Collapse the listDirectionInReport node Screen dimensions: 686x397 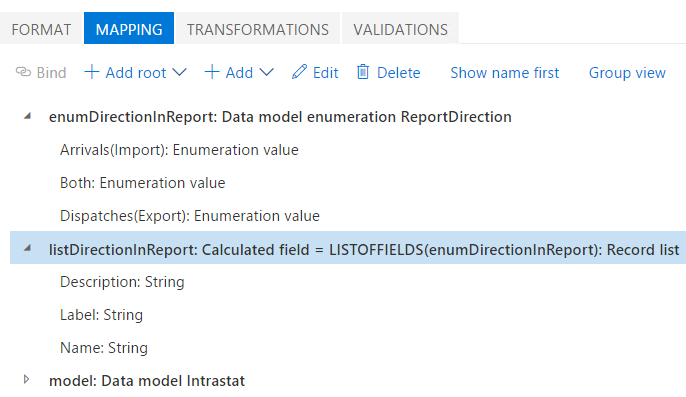click(28, 248)
